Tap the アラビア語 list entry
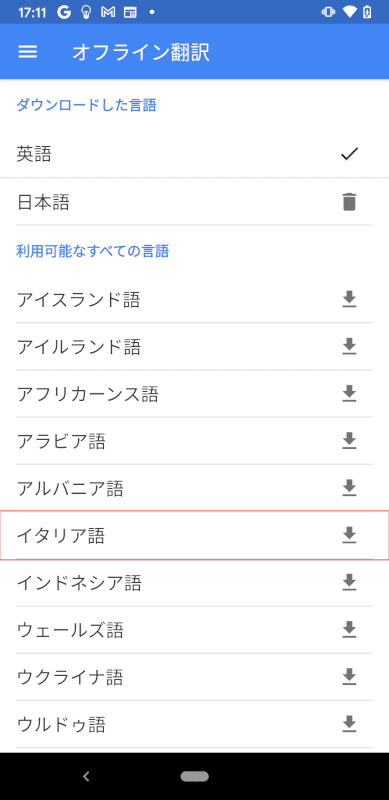This screenshot has width=389, height=800. coord(194,441)
